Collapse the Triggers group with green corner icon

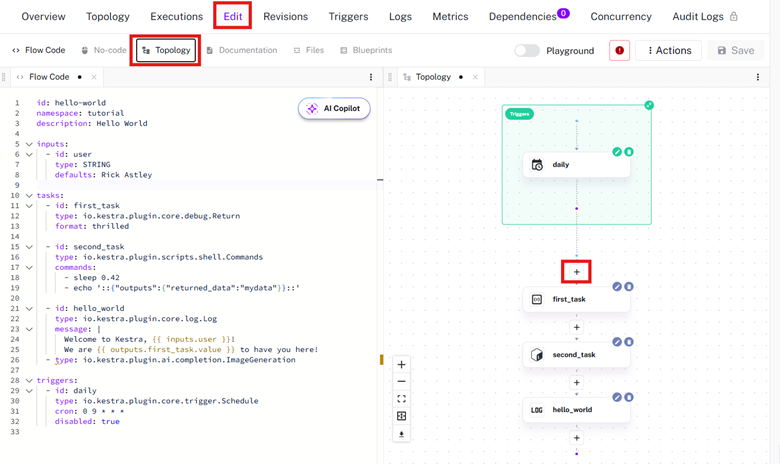(649, 105)
